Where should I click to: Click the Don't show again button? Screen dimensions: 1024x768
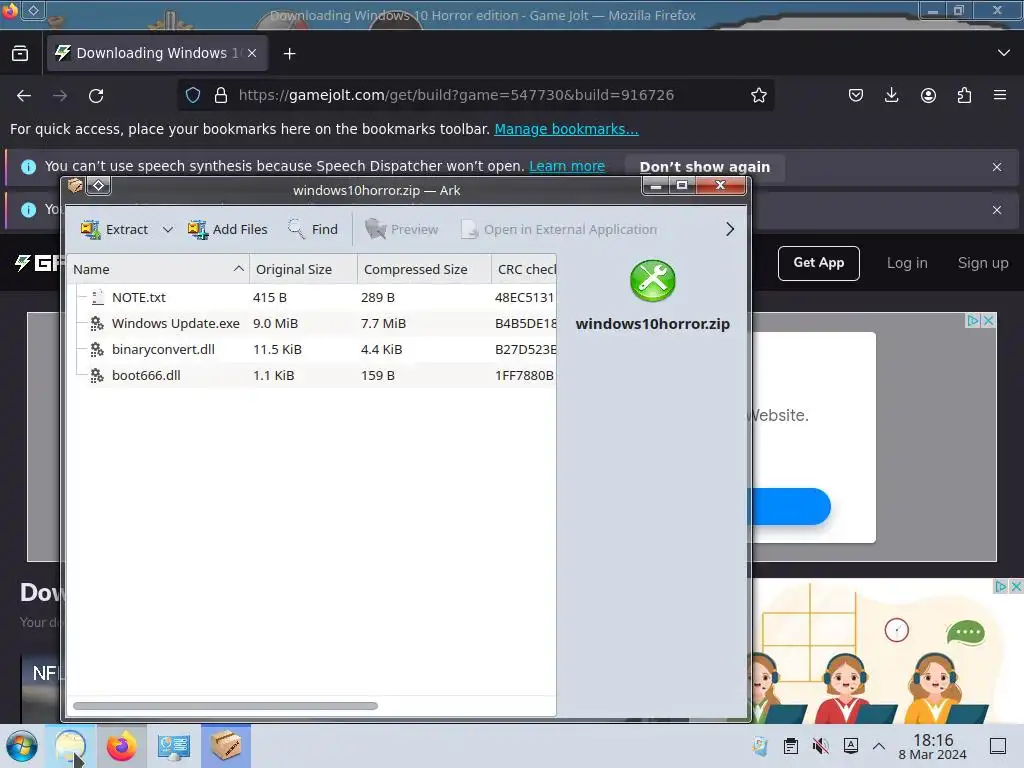(x=705, y=167)
